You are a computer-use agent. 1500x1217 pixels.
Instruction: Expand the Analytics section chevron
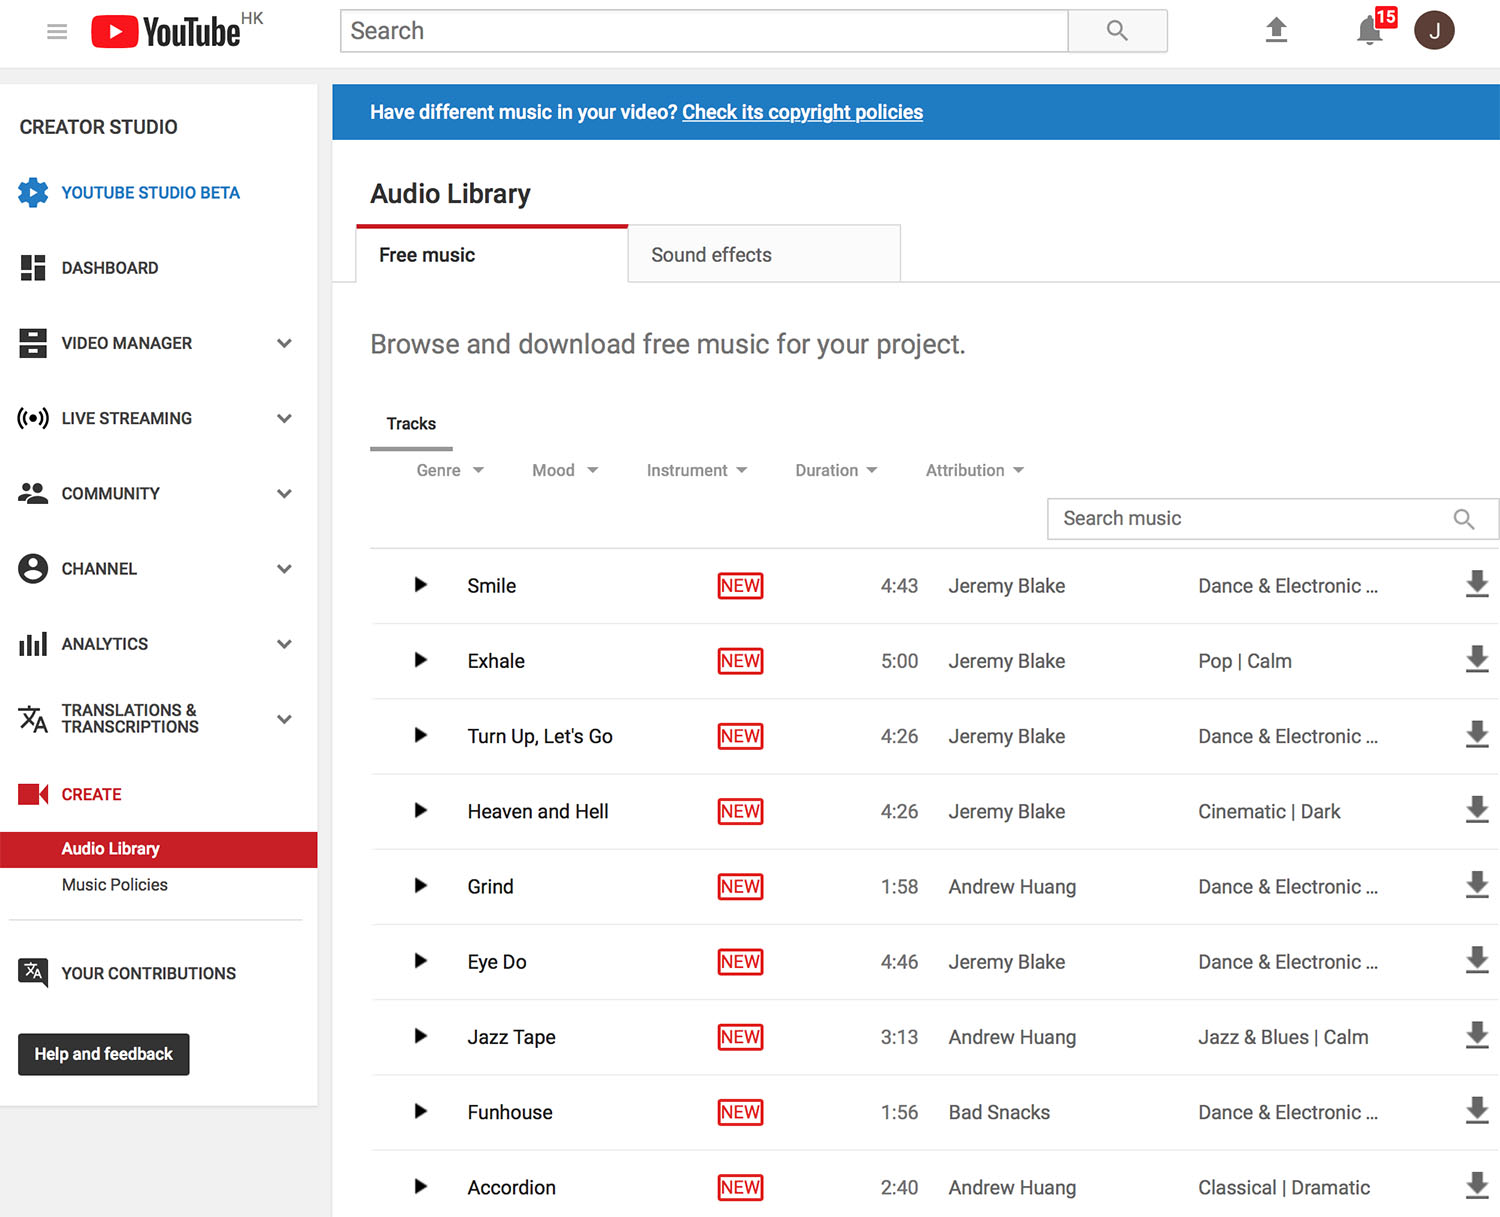pos(284,644)
